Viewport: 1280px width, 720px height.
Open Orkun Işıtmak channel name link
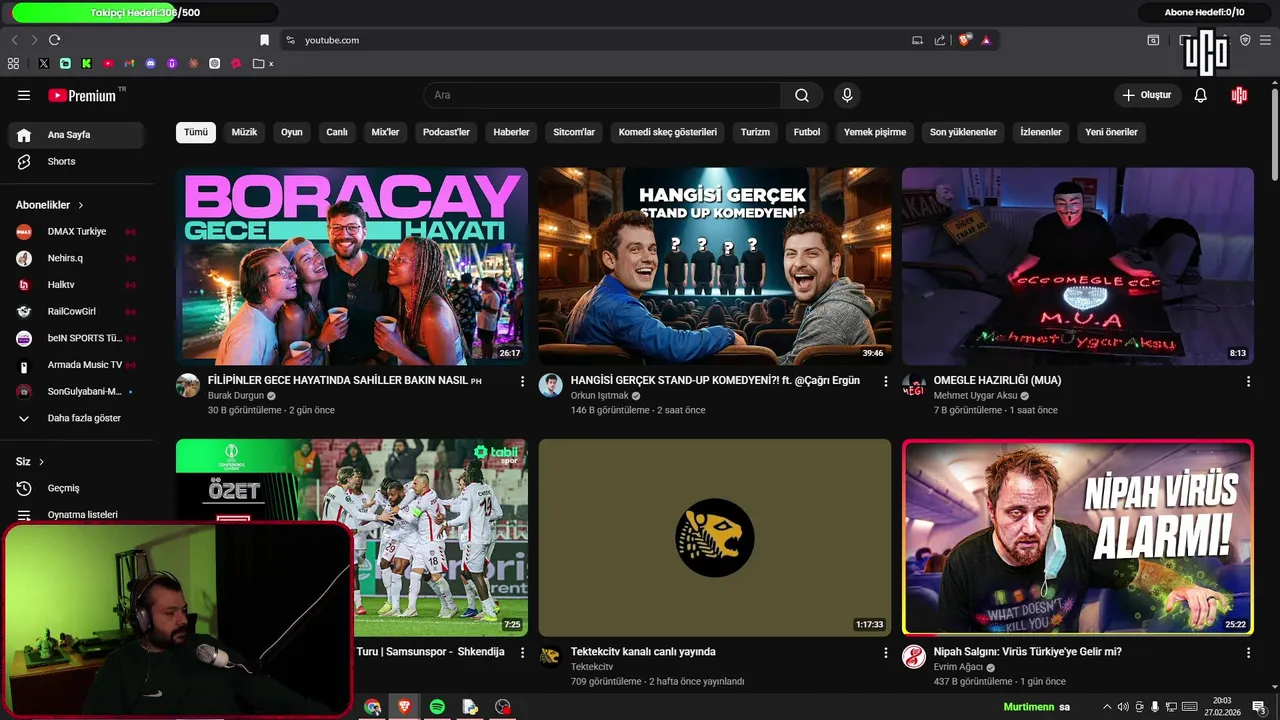(599, 396)
